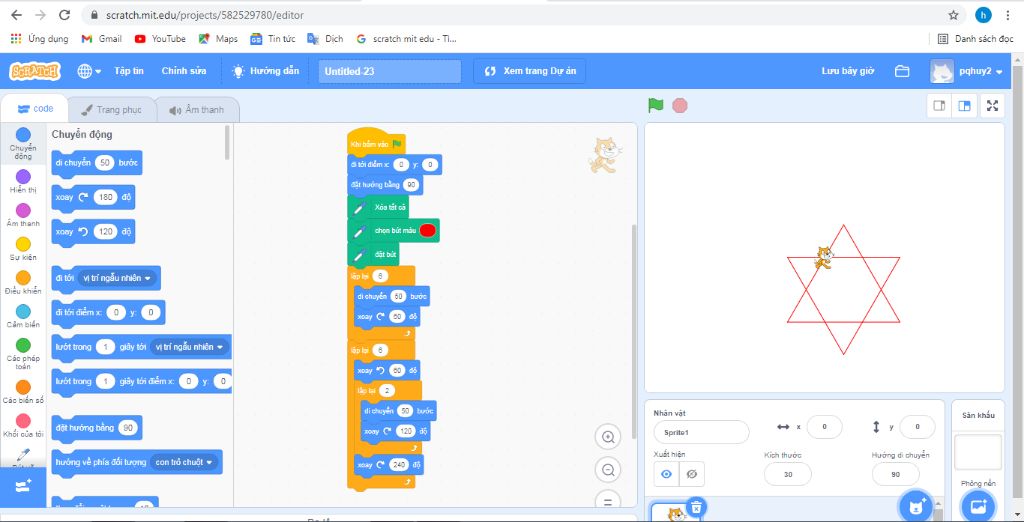Image resolution: width=1024 pixels, height=522 pixels.
Task: Delete Sprite1 with trash icon
Action: coord(697,506)
